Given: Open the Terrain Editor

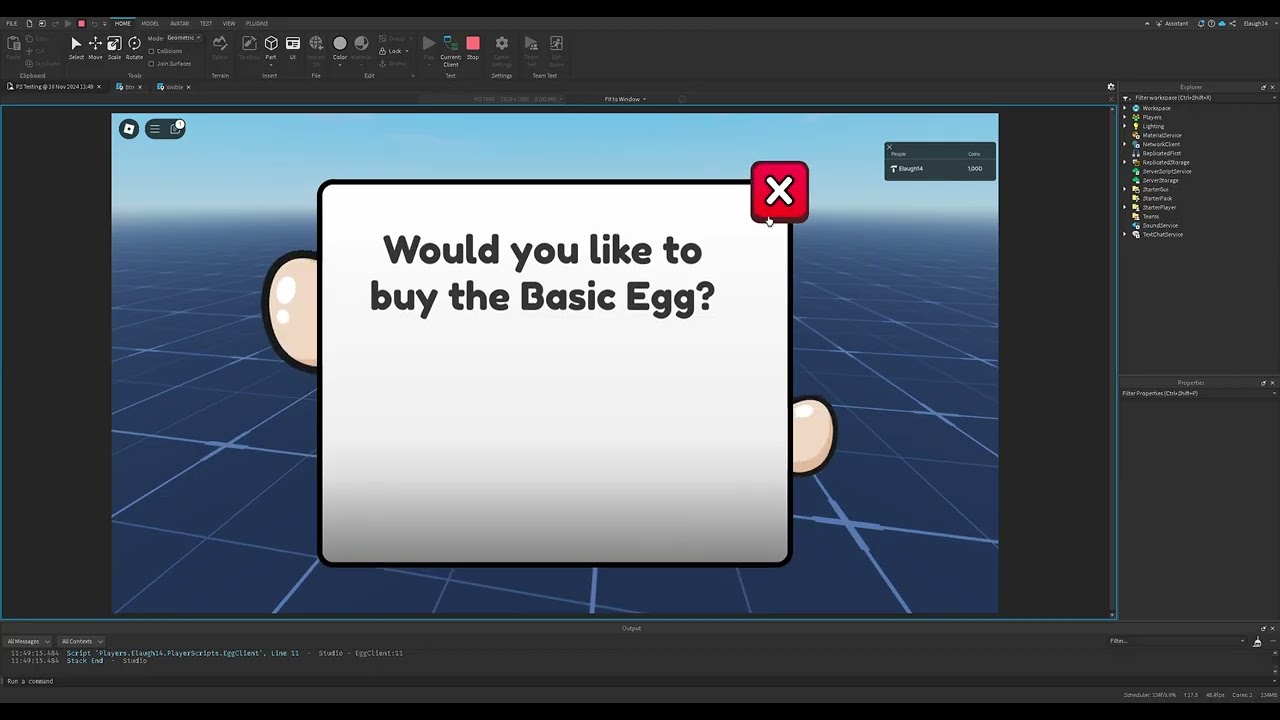Looking at the screenshot, I should [220, 47].
